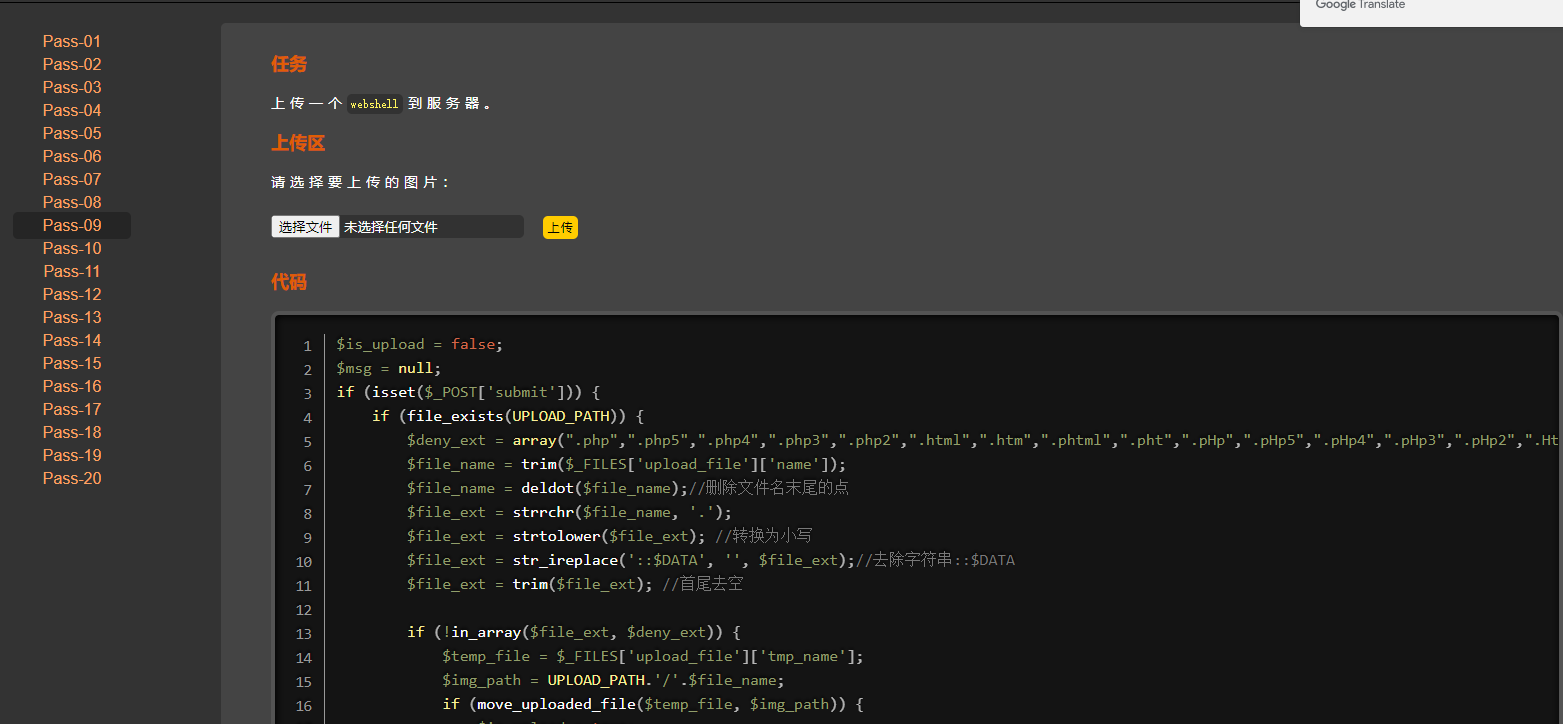Screen dimensions: 1563x724
Task: Jump to Pass-10
Action: click(x=72, y=248)
